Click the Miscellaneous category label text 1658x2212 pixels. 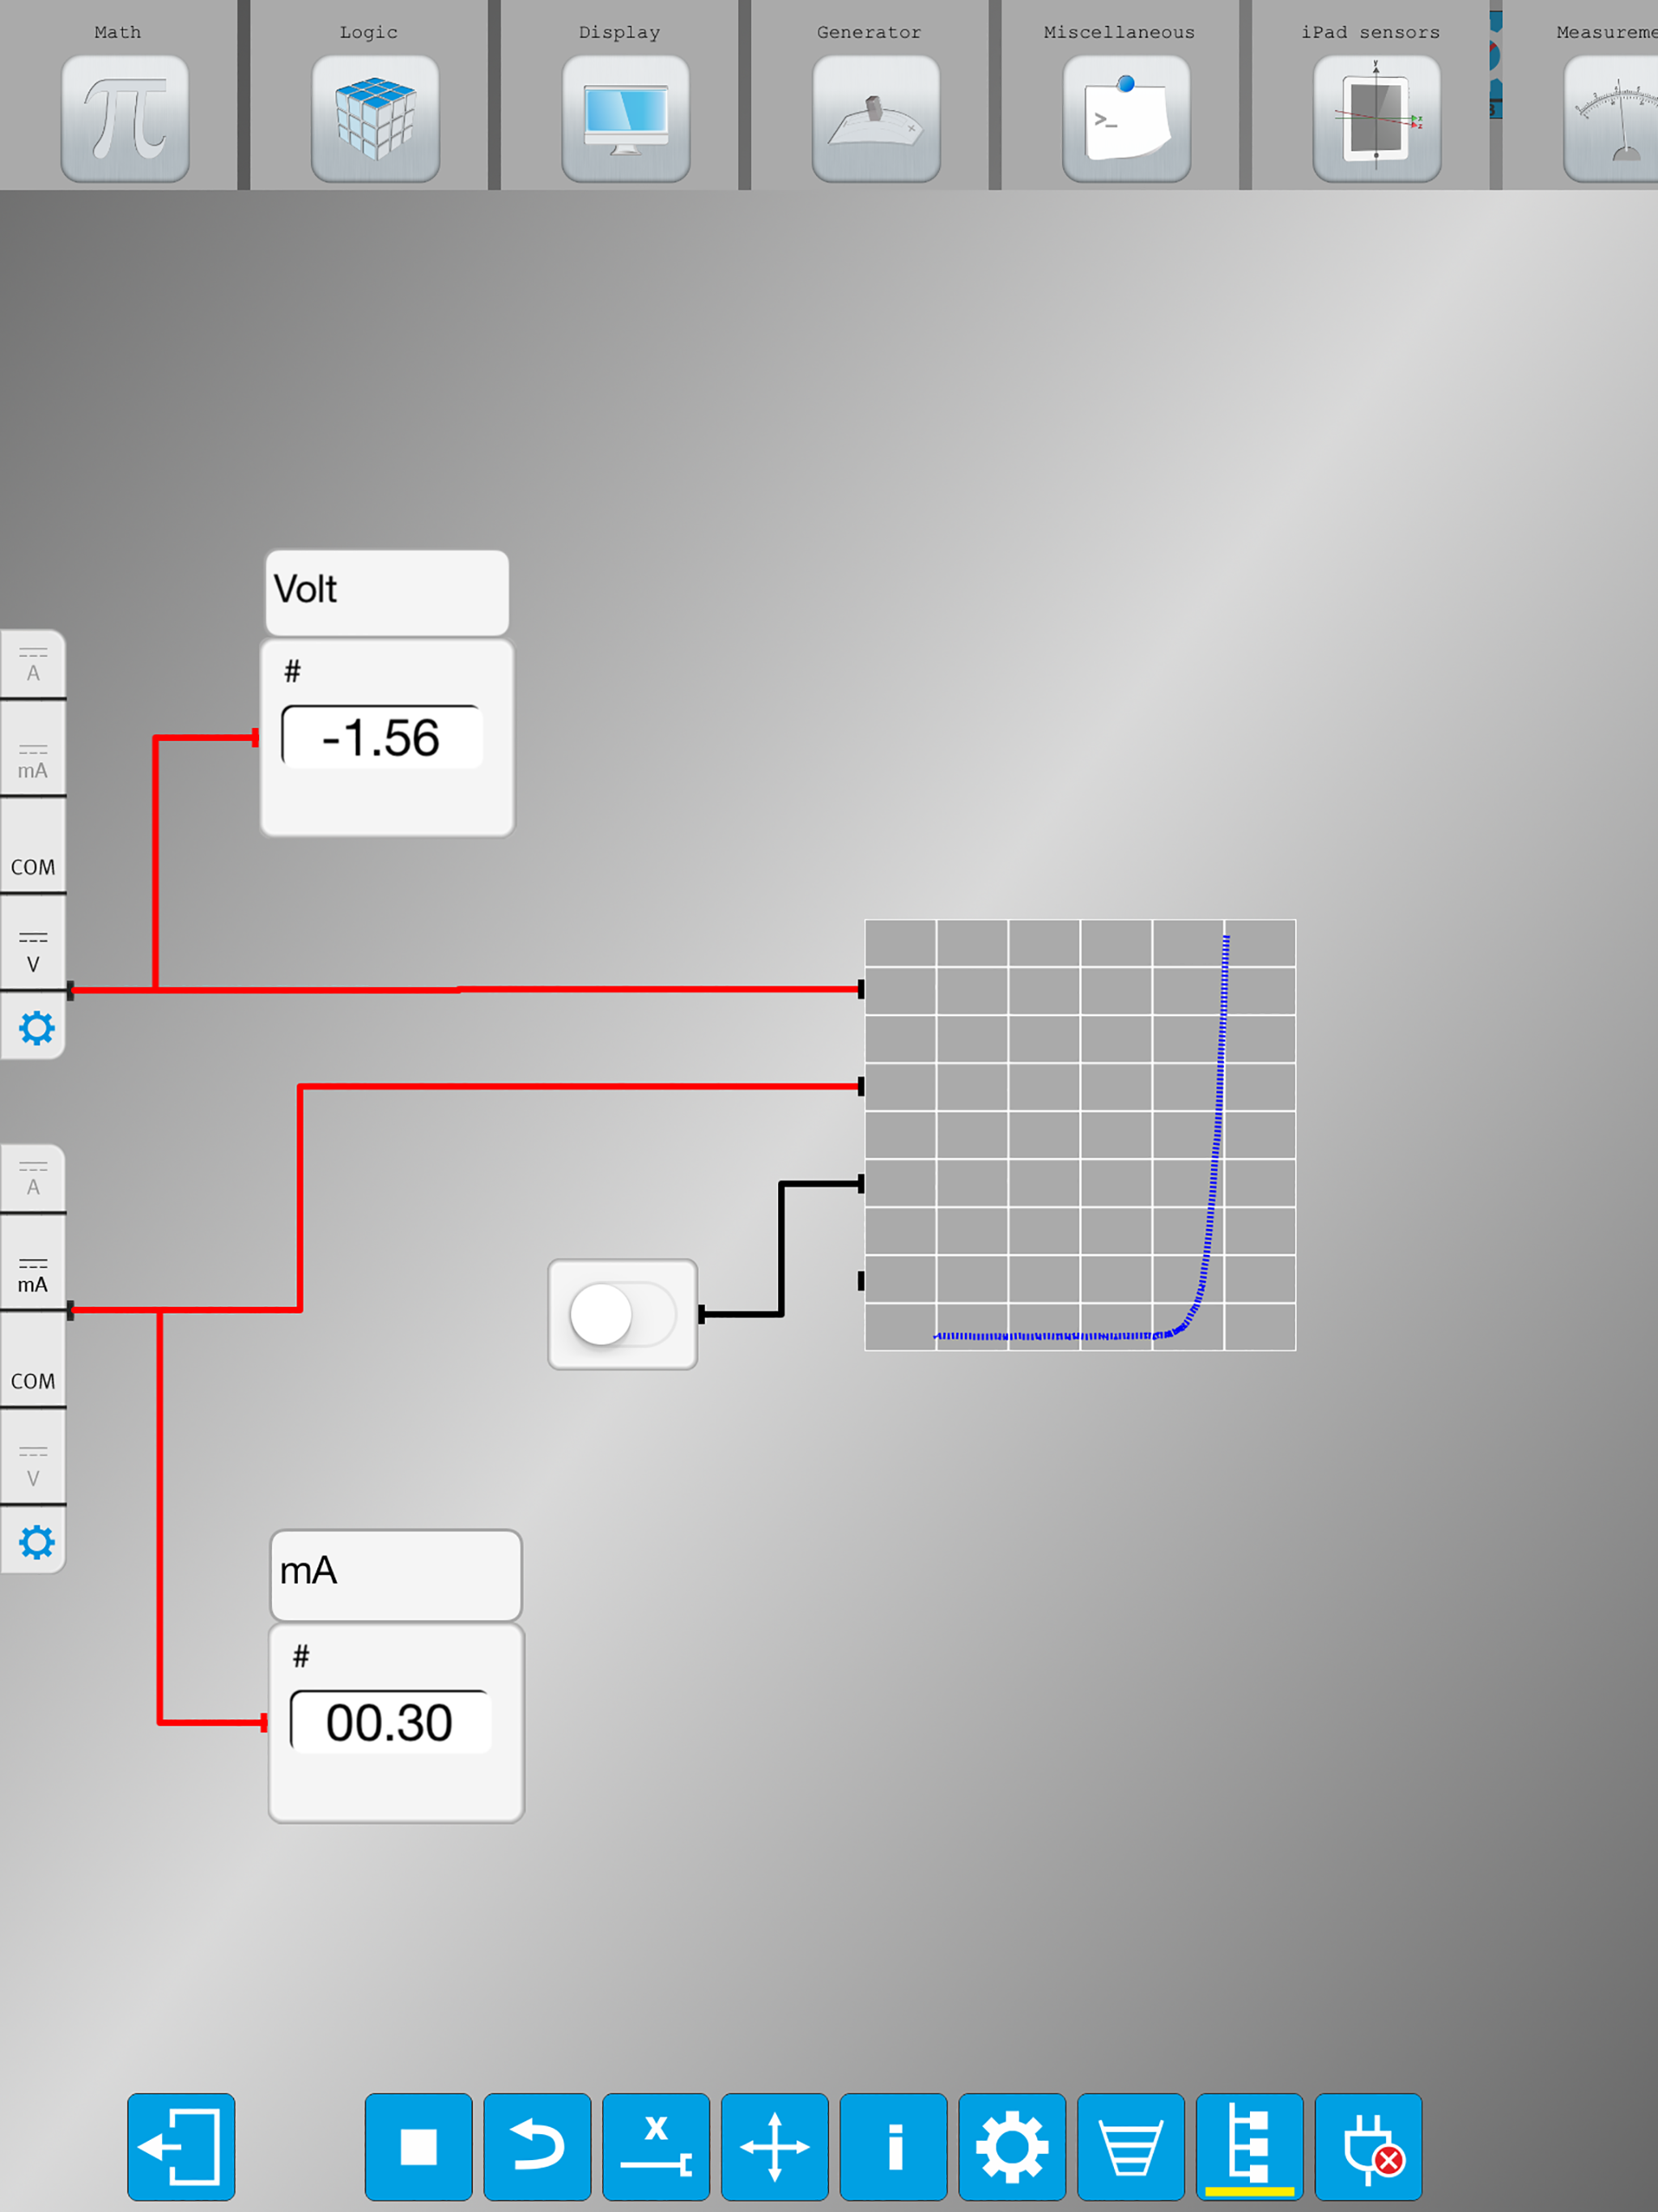pos(1119,32)
